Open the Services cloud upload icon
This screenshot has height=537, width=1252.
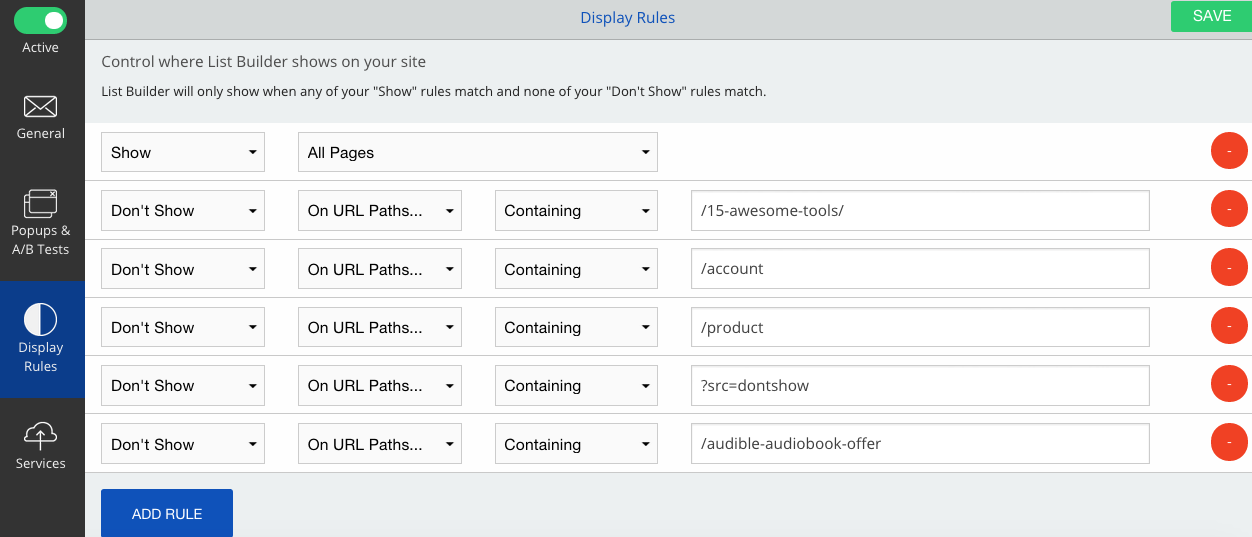click(40, 435)
